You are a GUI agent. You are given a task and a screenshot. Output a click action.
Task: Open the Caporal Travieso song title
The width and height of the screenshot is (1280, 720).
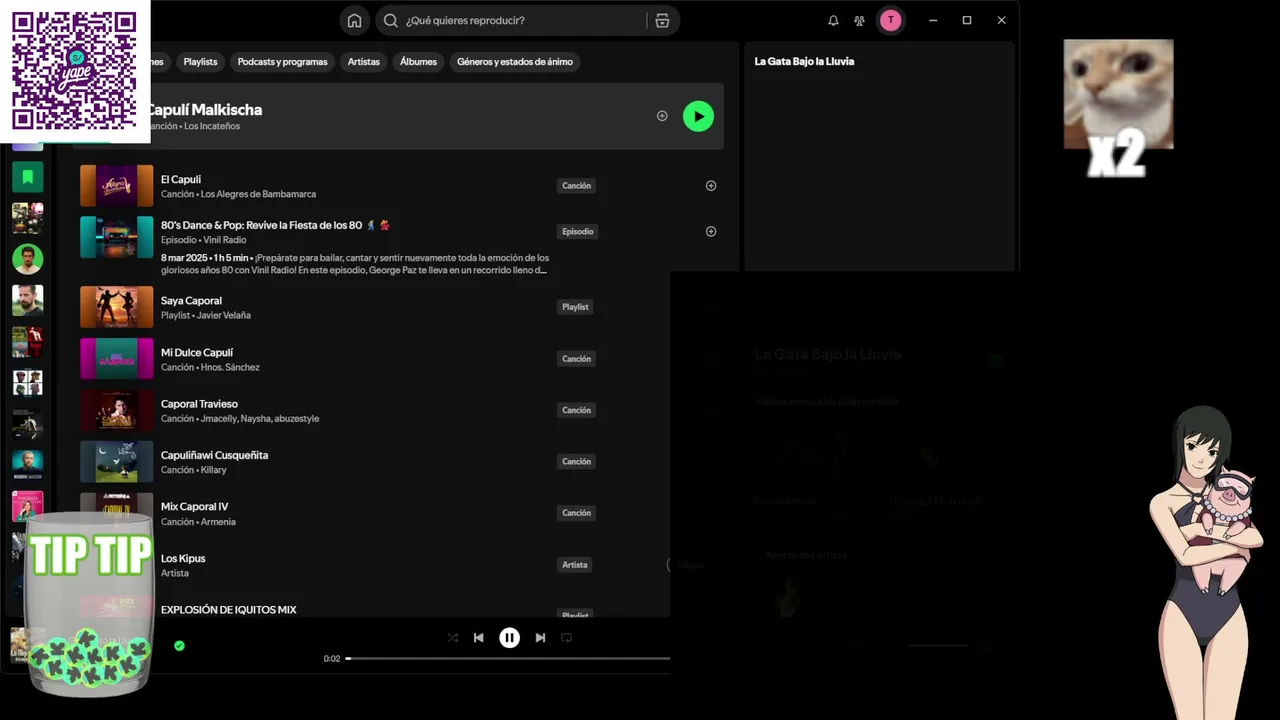(x=199, y=404)
